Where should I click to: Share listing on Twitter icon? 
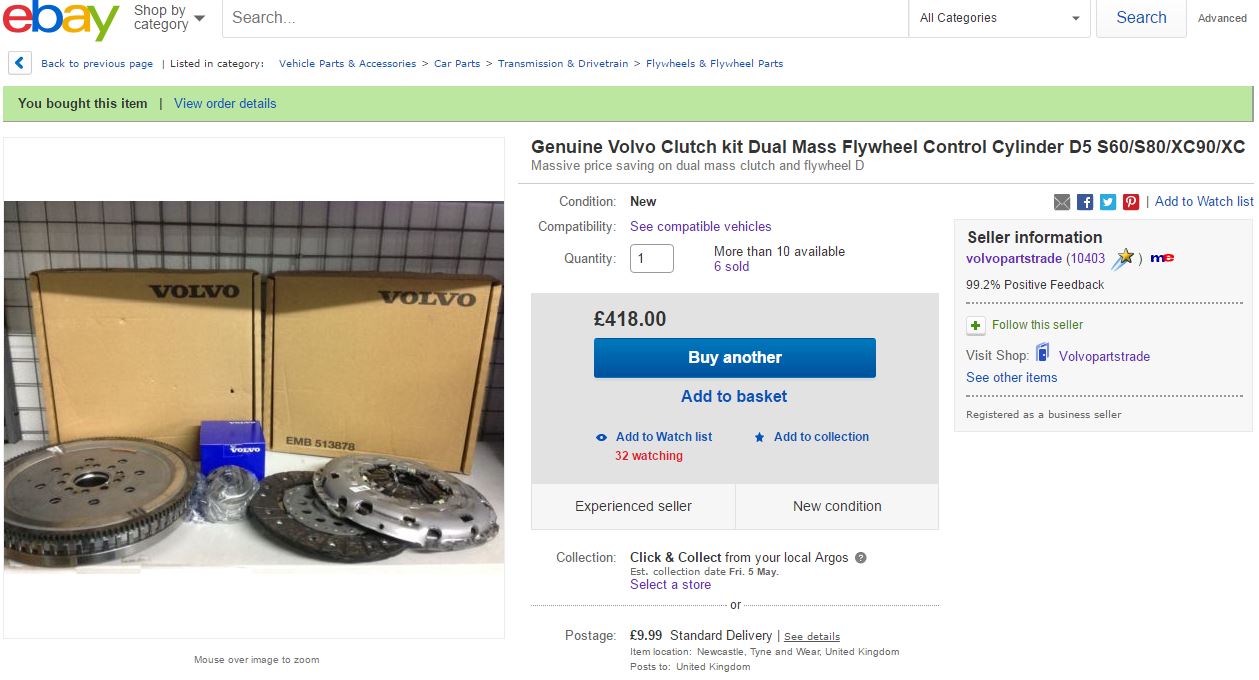pos(1108,202)
